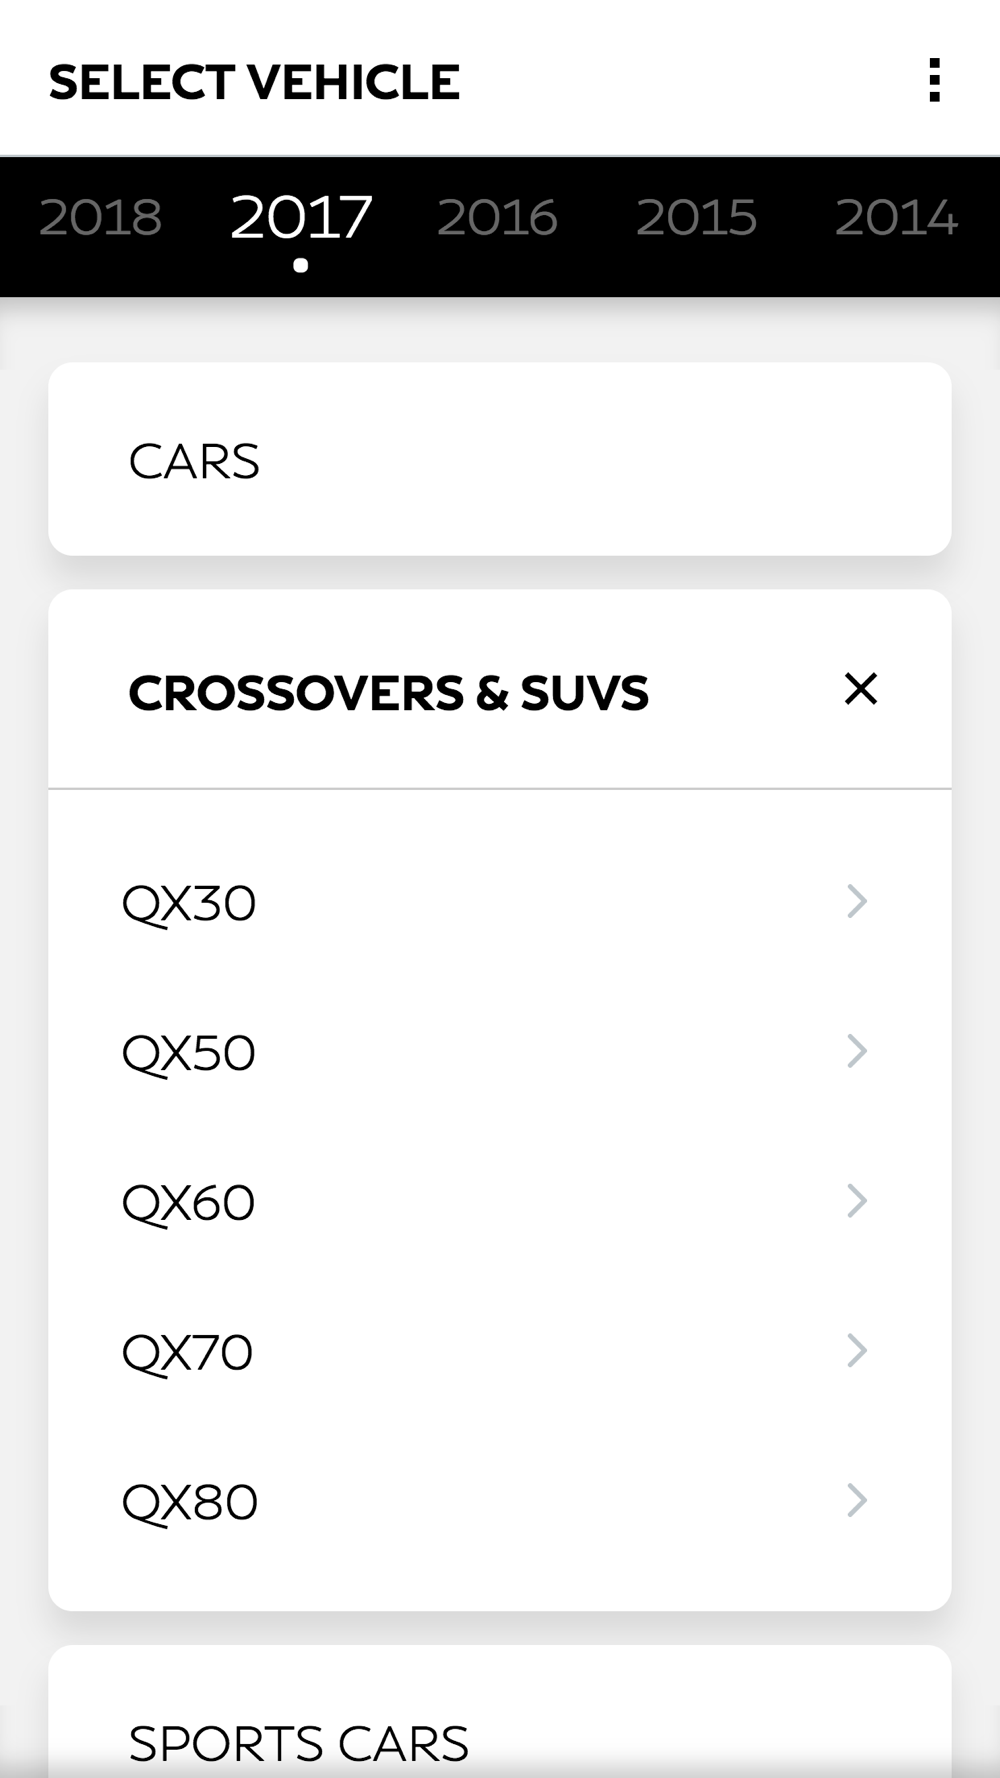
Task: Expand the Cars category card
Action: pyautogui.click(x=500, y=459)
